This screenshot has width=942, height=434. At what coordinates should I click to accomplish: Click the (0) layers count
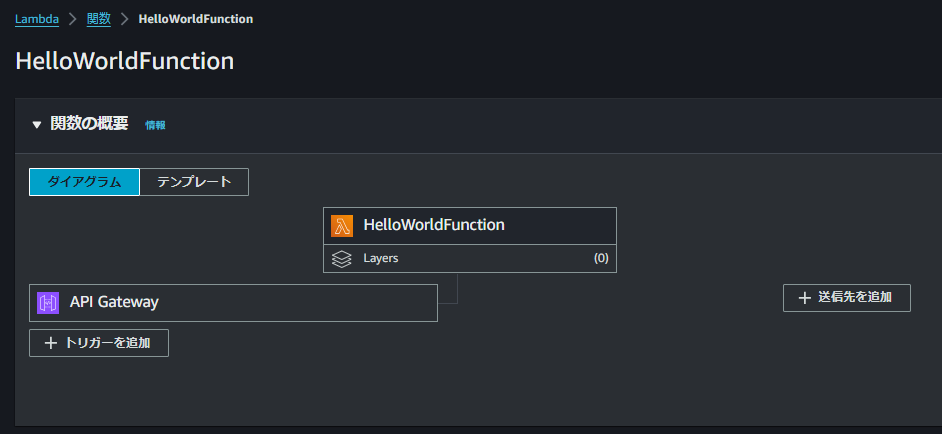601,258
